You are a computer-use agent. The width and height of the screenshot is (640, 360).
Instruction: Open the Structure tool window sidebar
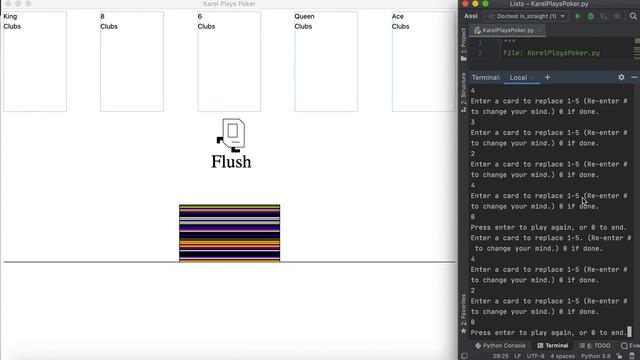[463, 92]
